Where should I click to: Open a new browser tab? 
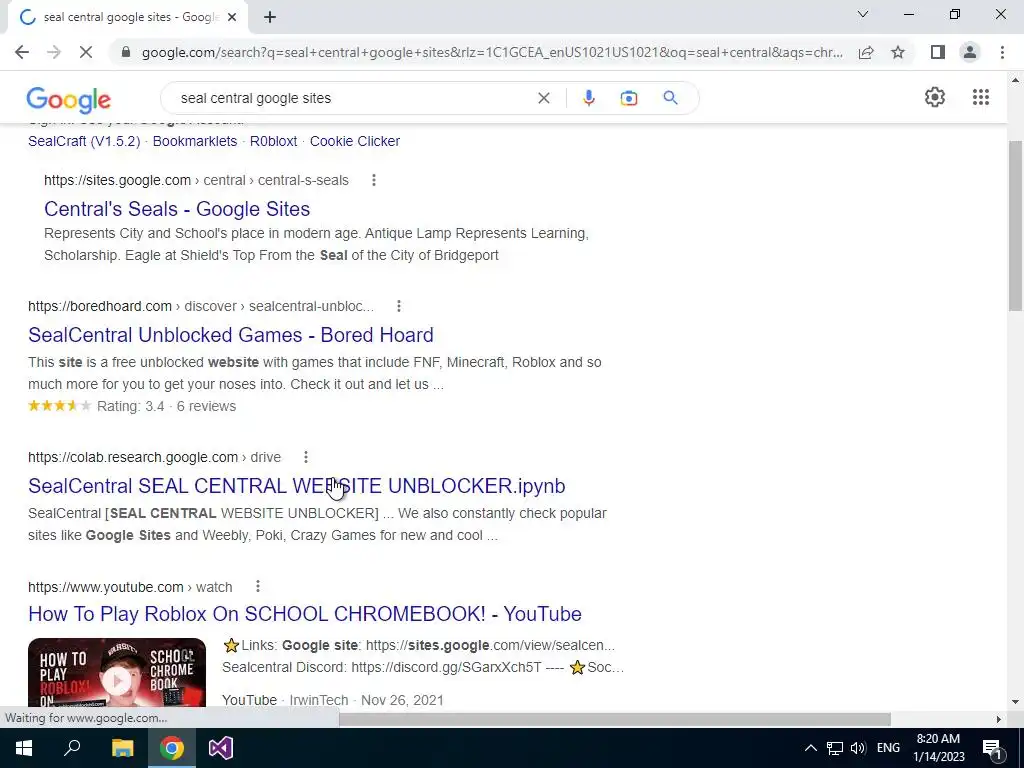coord(270,17)
